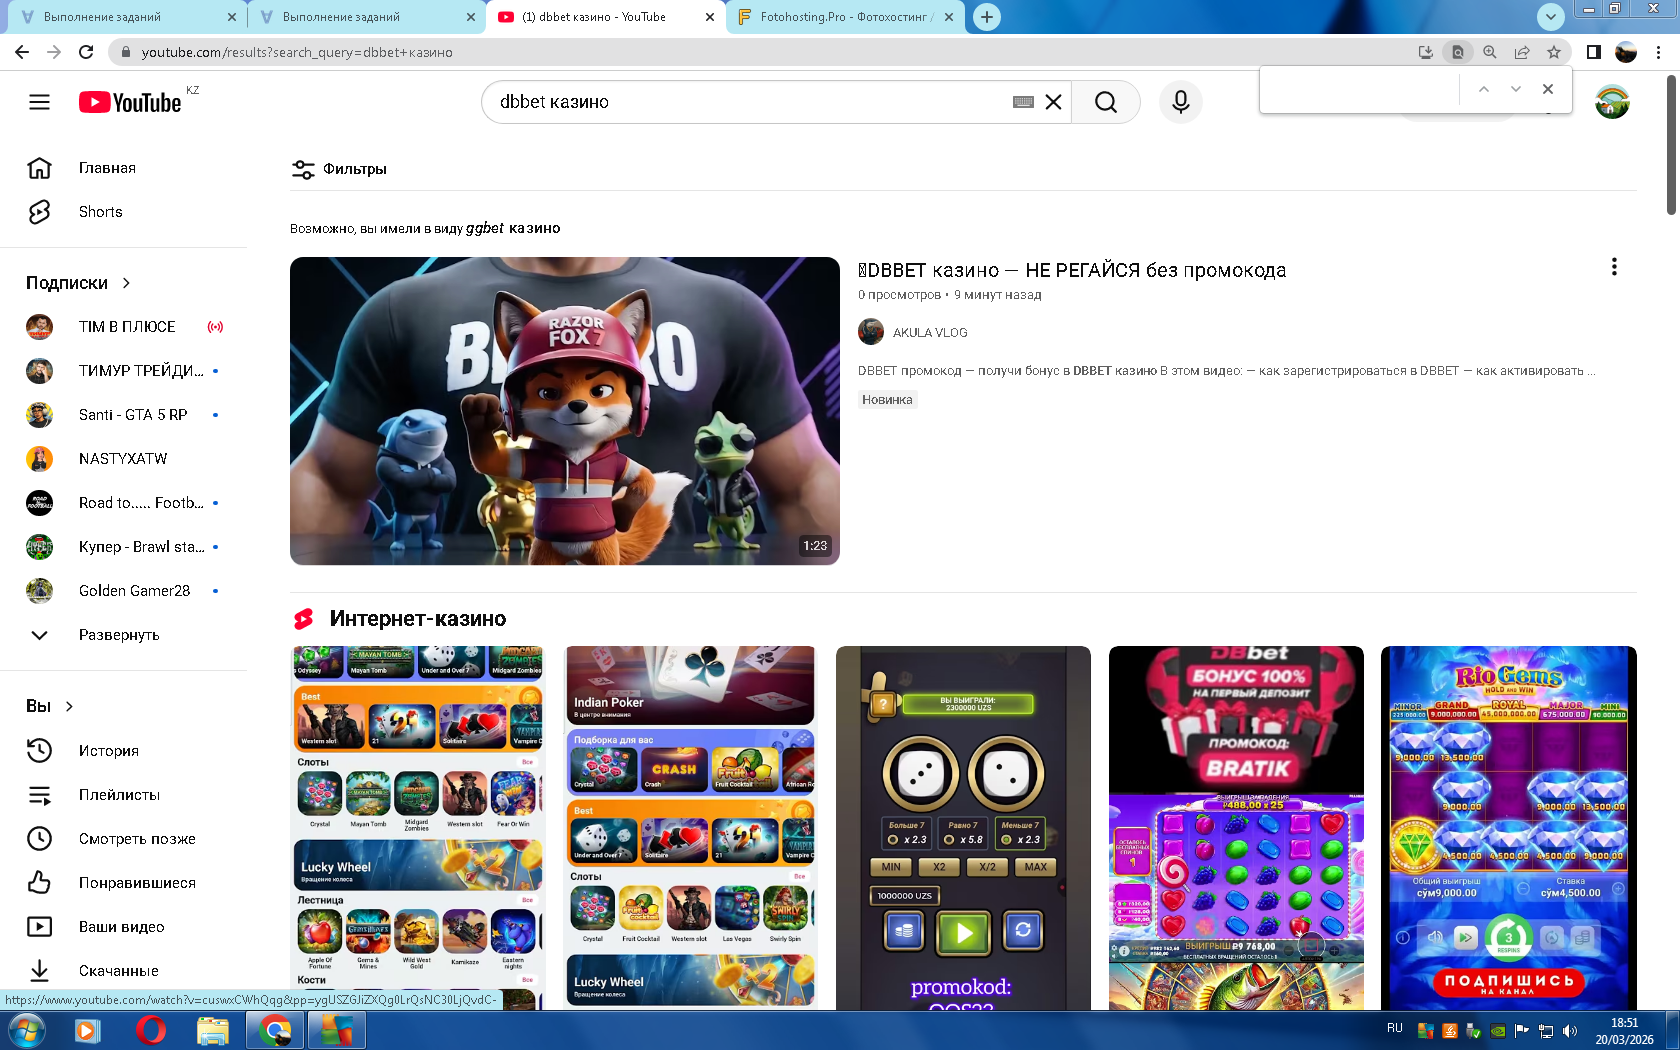Image resolution: width=1680 pixels, height=1050 pixels.
Task: Launch Opera from the taskbar
Action: pos(150,1030)
